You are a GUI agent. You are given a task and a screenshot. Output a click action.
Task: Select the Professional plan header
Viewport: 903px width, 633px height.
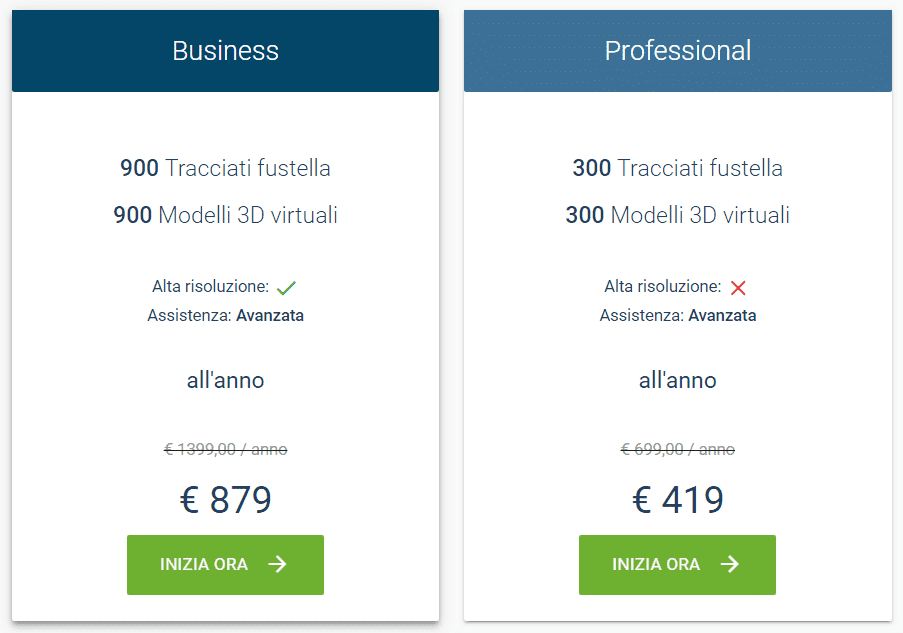pos(677,50)
